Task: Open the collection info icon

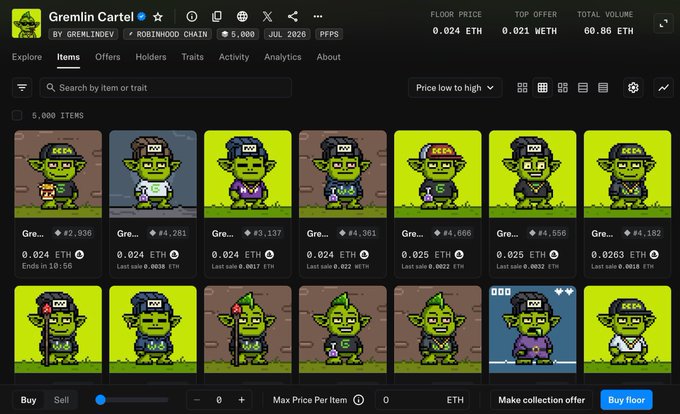Action: click(x=192, y=16)
